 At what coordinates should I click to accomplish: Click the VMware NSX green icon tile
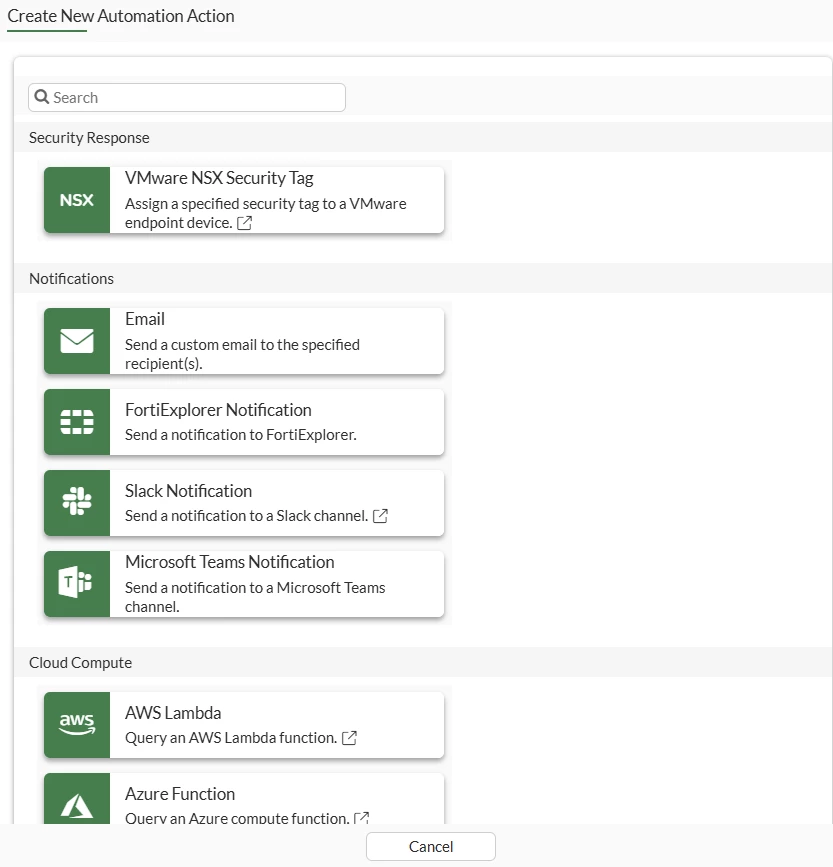click(x=77, y=200)
